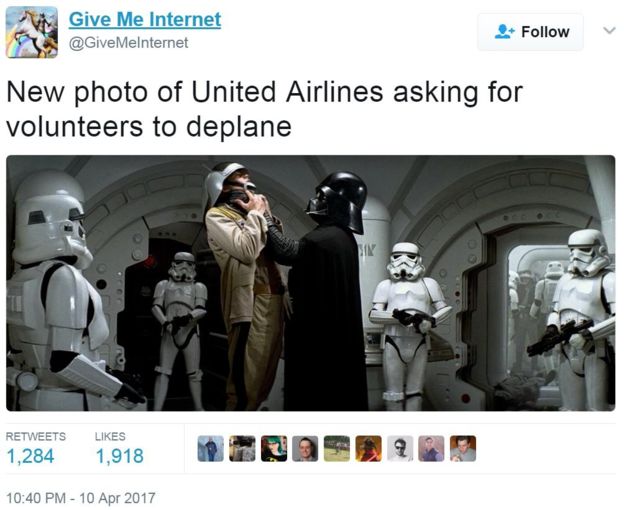Viewport: 624px width, 510px height.
Task: Open liker avatar wearing sunglasses
Action: pos(400,449)
